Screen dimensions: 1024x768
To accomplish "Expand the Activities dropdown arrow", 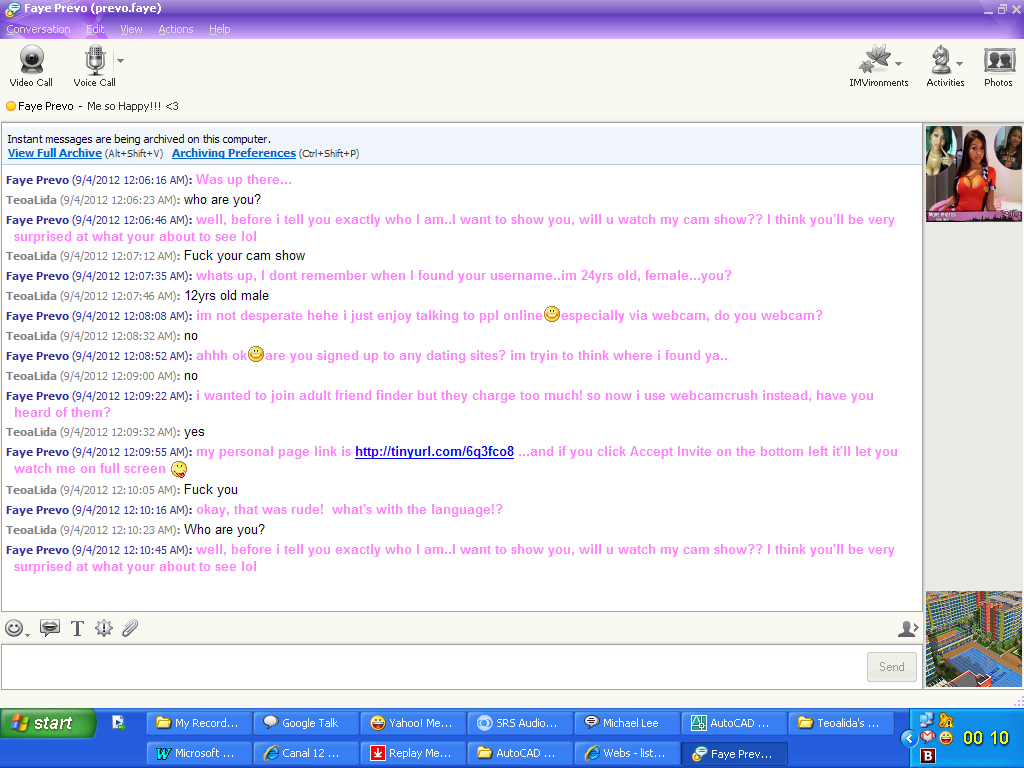I will click(959, 64).
